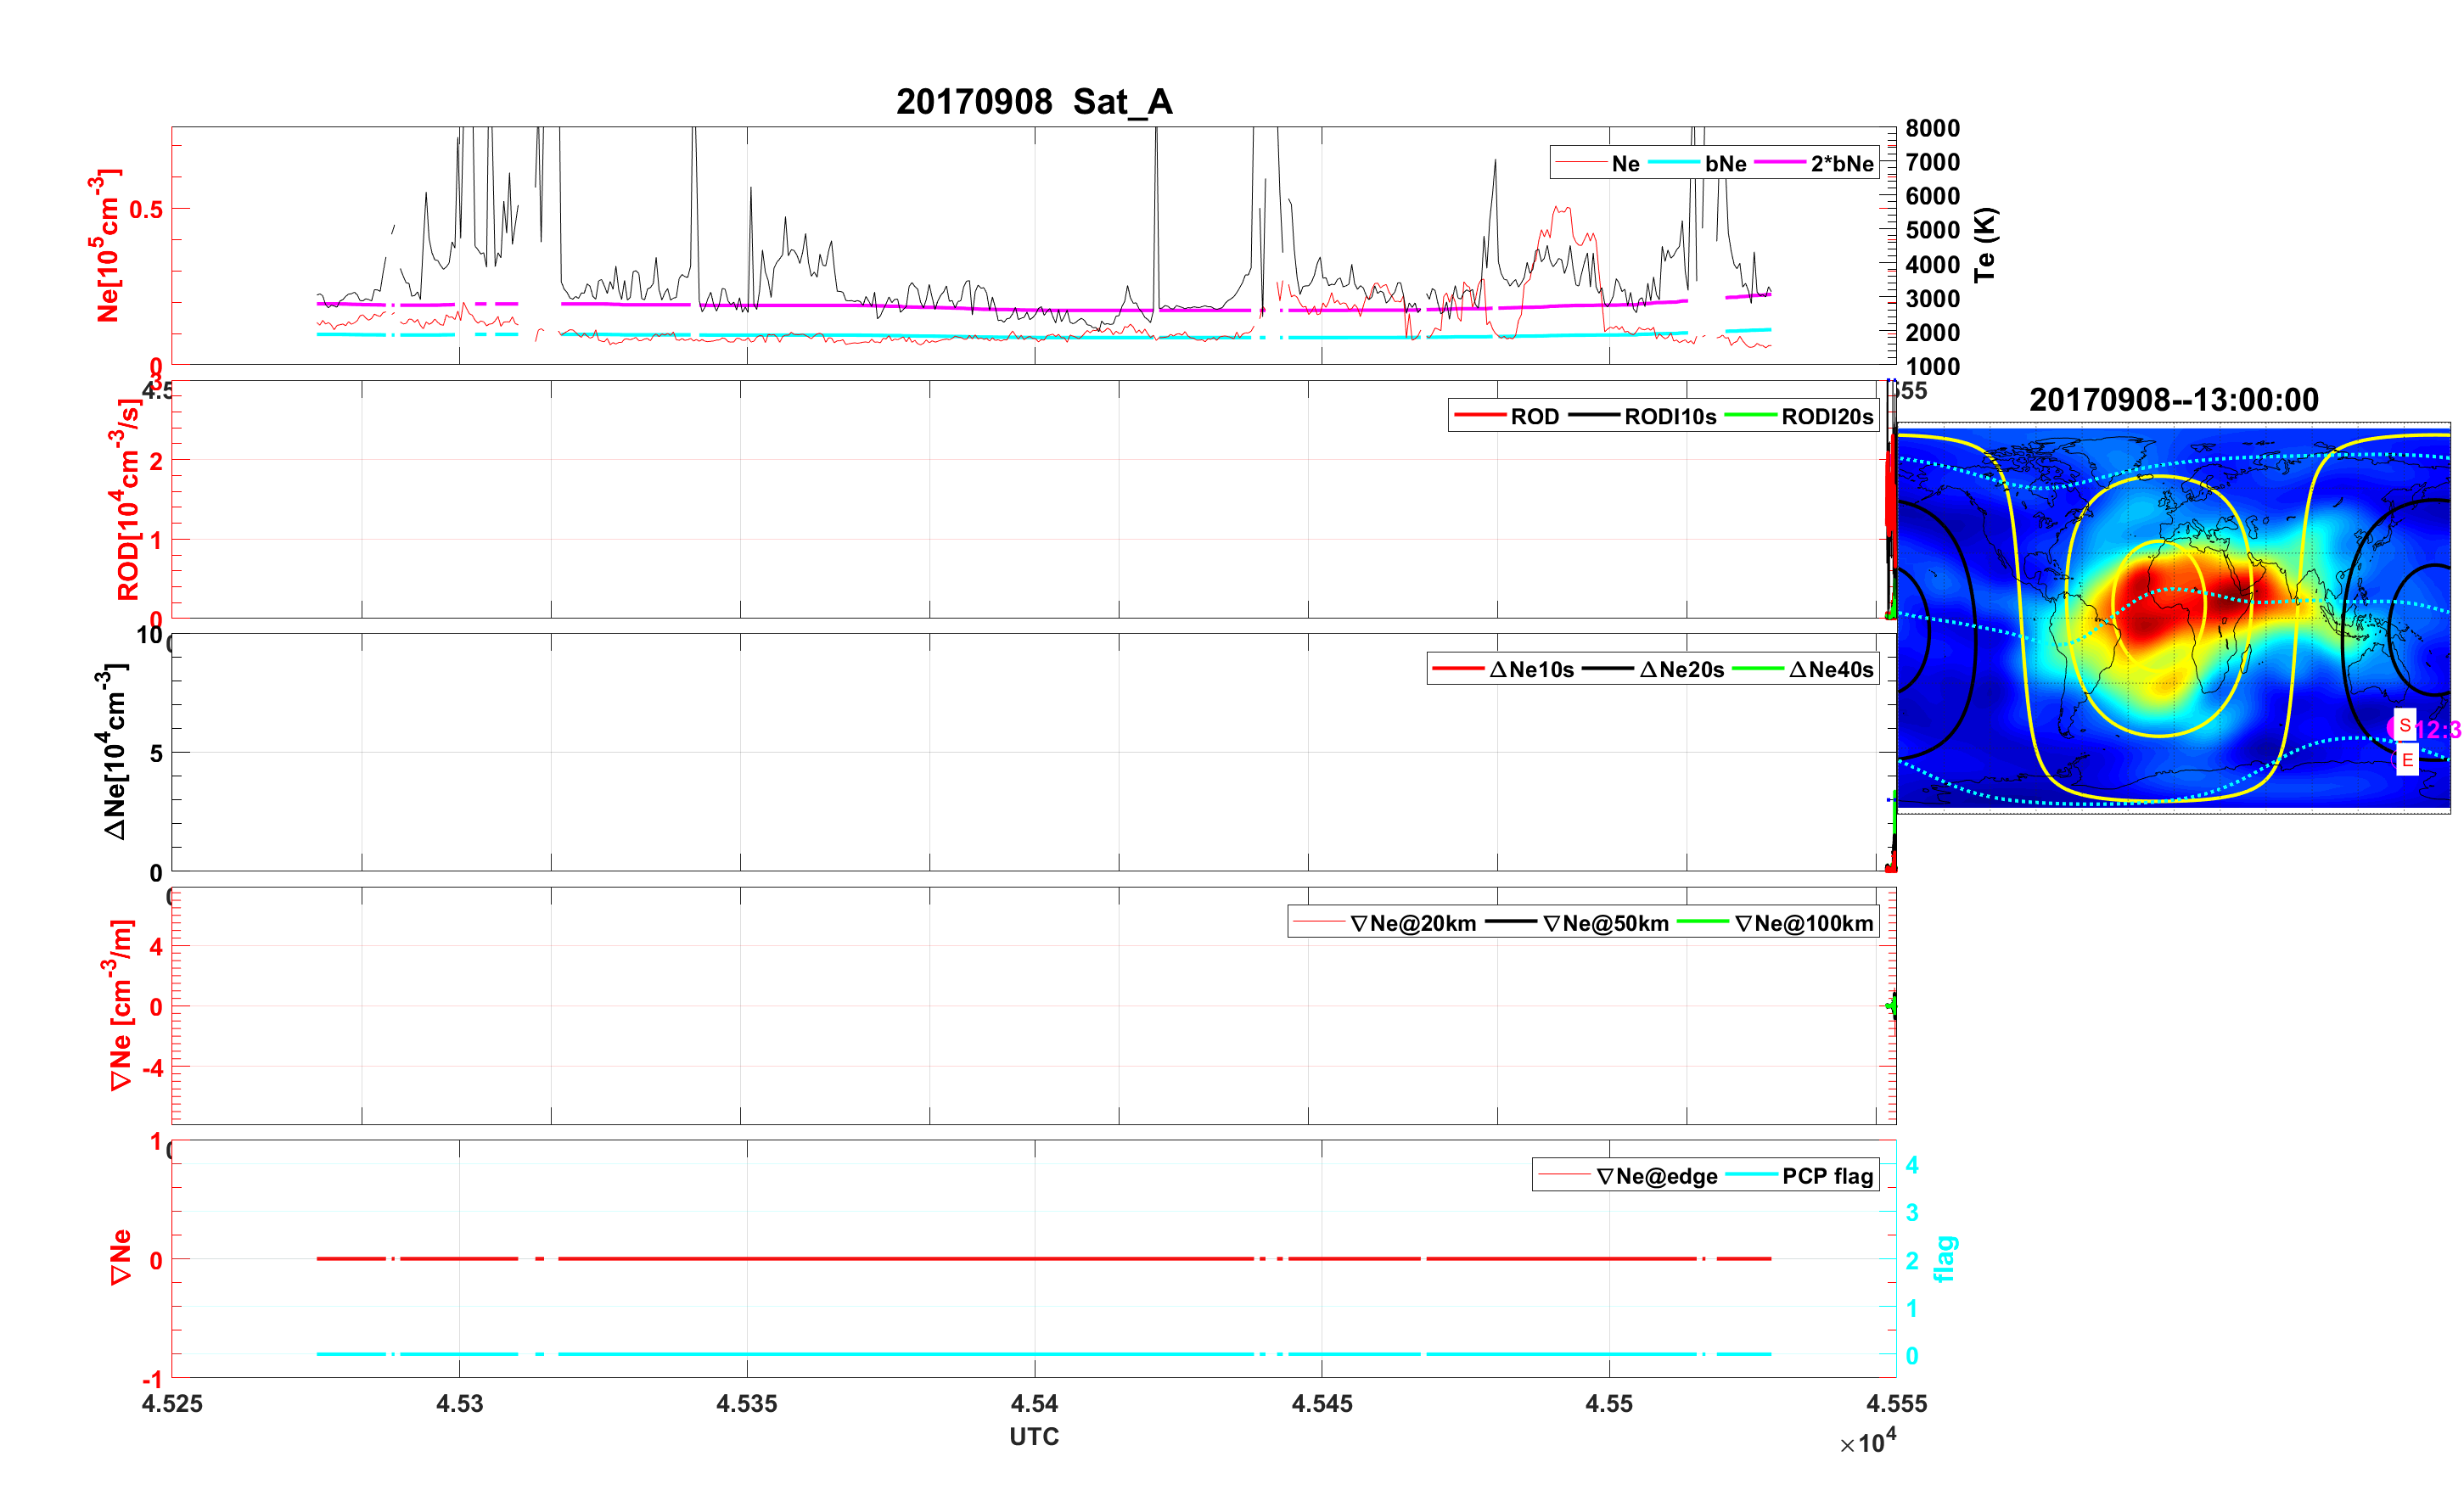Screen dimensions: 2464x1490
Task: Click the UTC x-axis label
Action: click(1033, 1436)
